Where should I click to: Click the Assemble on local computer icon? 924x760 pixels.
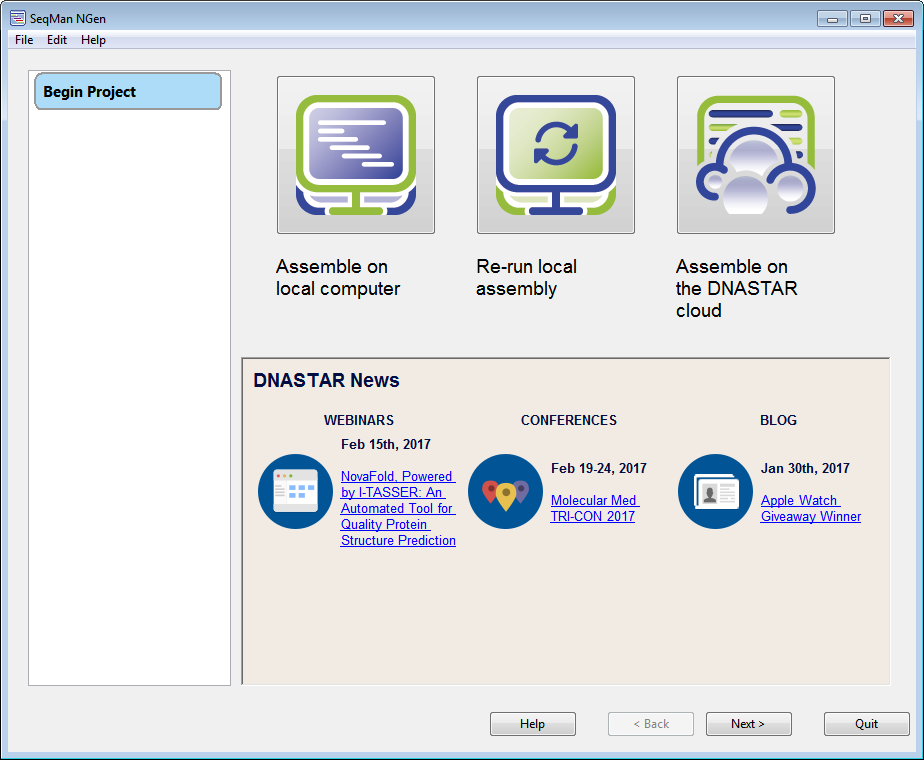pyautogui.click(x=356, y=155)
